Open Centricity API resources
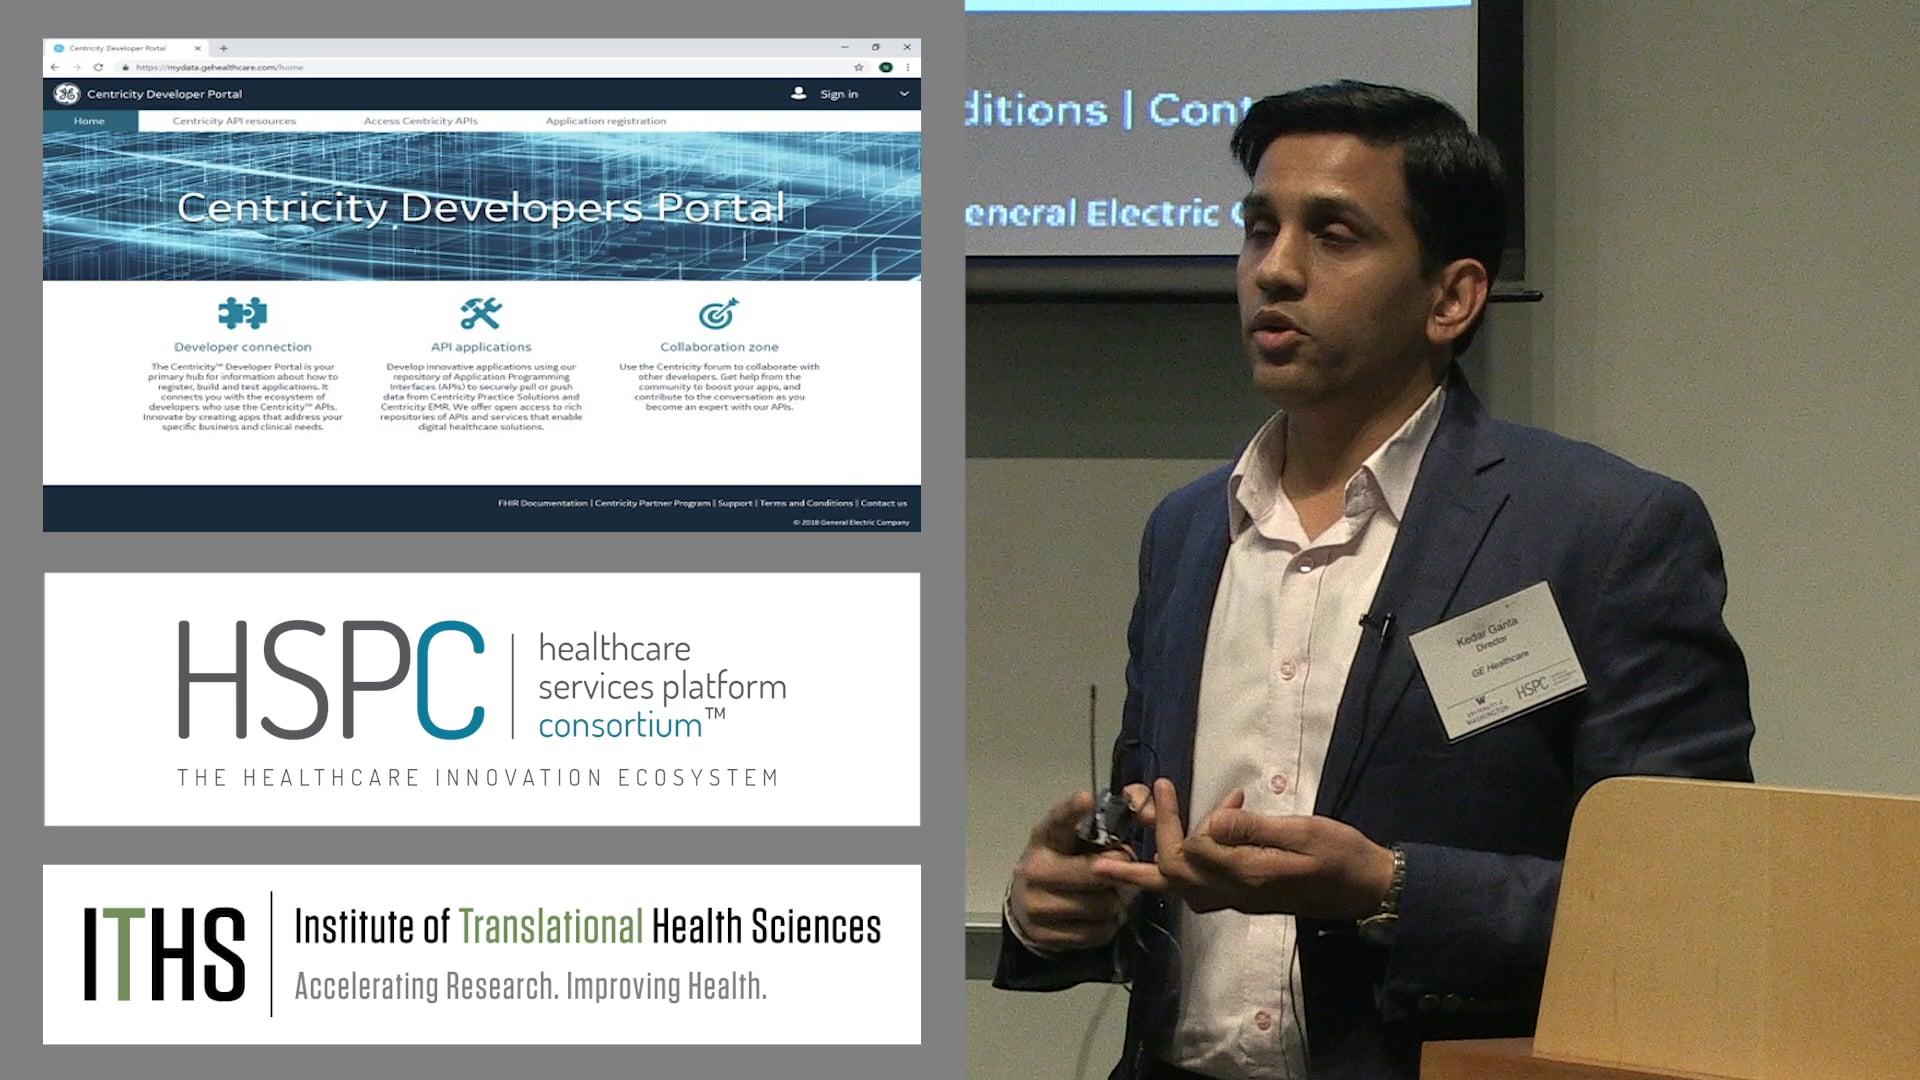 (234, 120)
